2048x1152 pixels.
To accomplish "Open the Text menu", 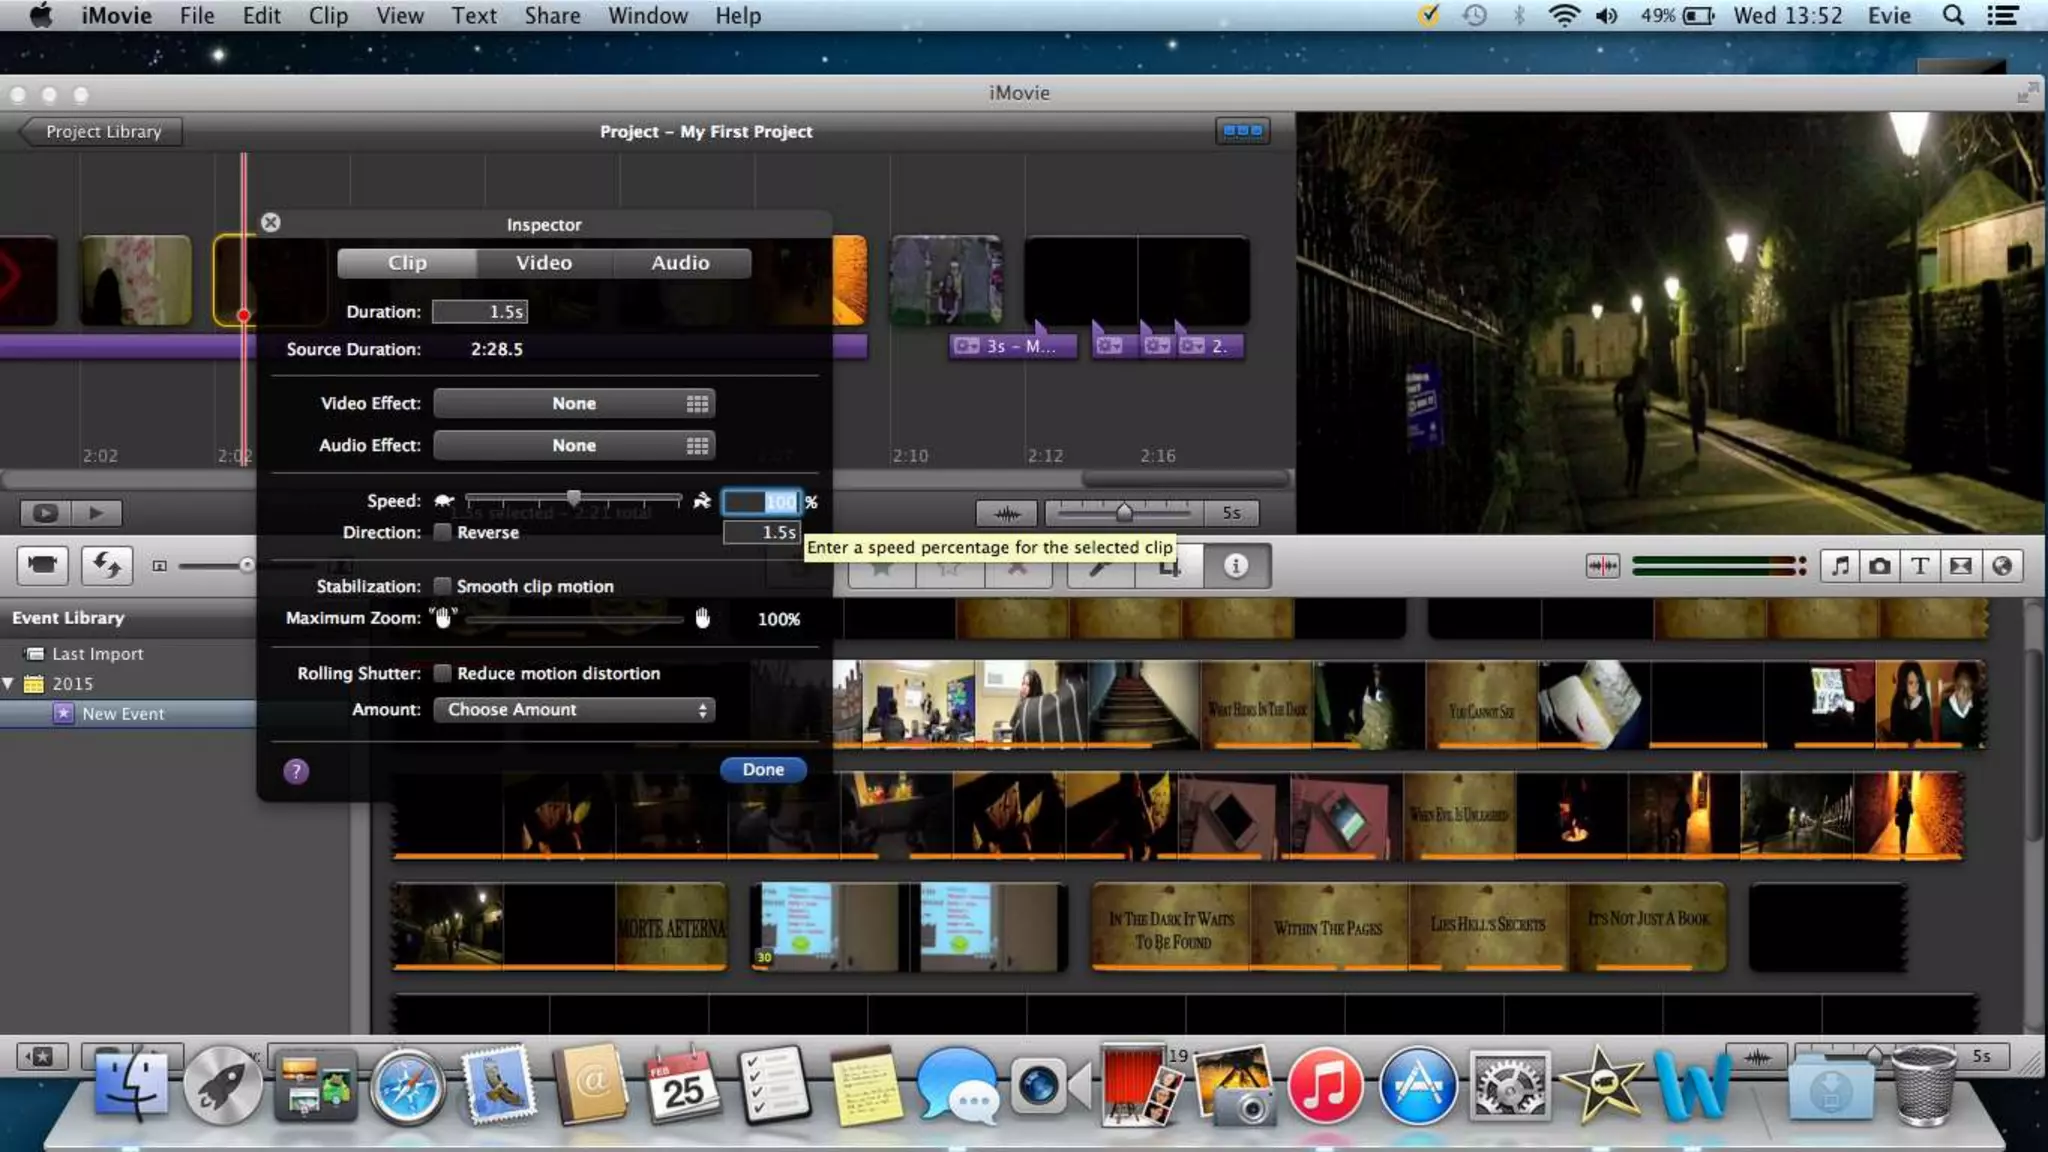I will [473, 16].
